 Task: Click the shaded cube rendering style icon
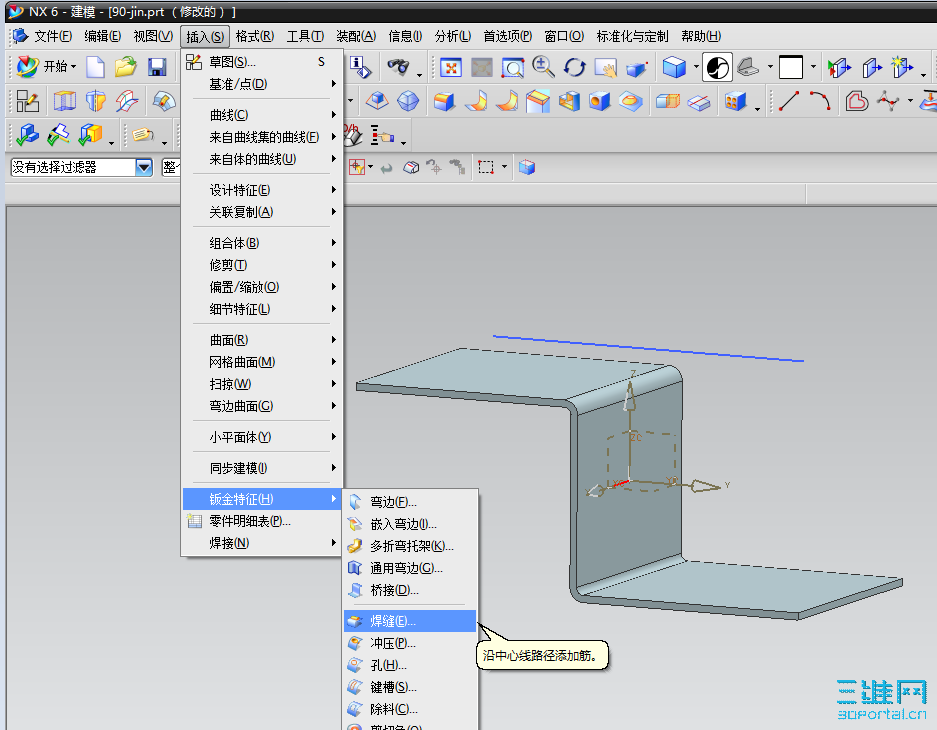674,67
